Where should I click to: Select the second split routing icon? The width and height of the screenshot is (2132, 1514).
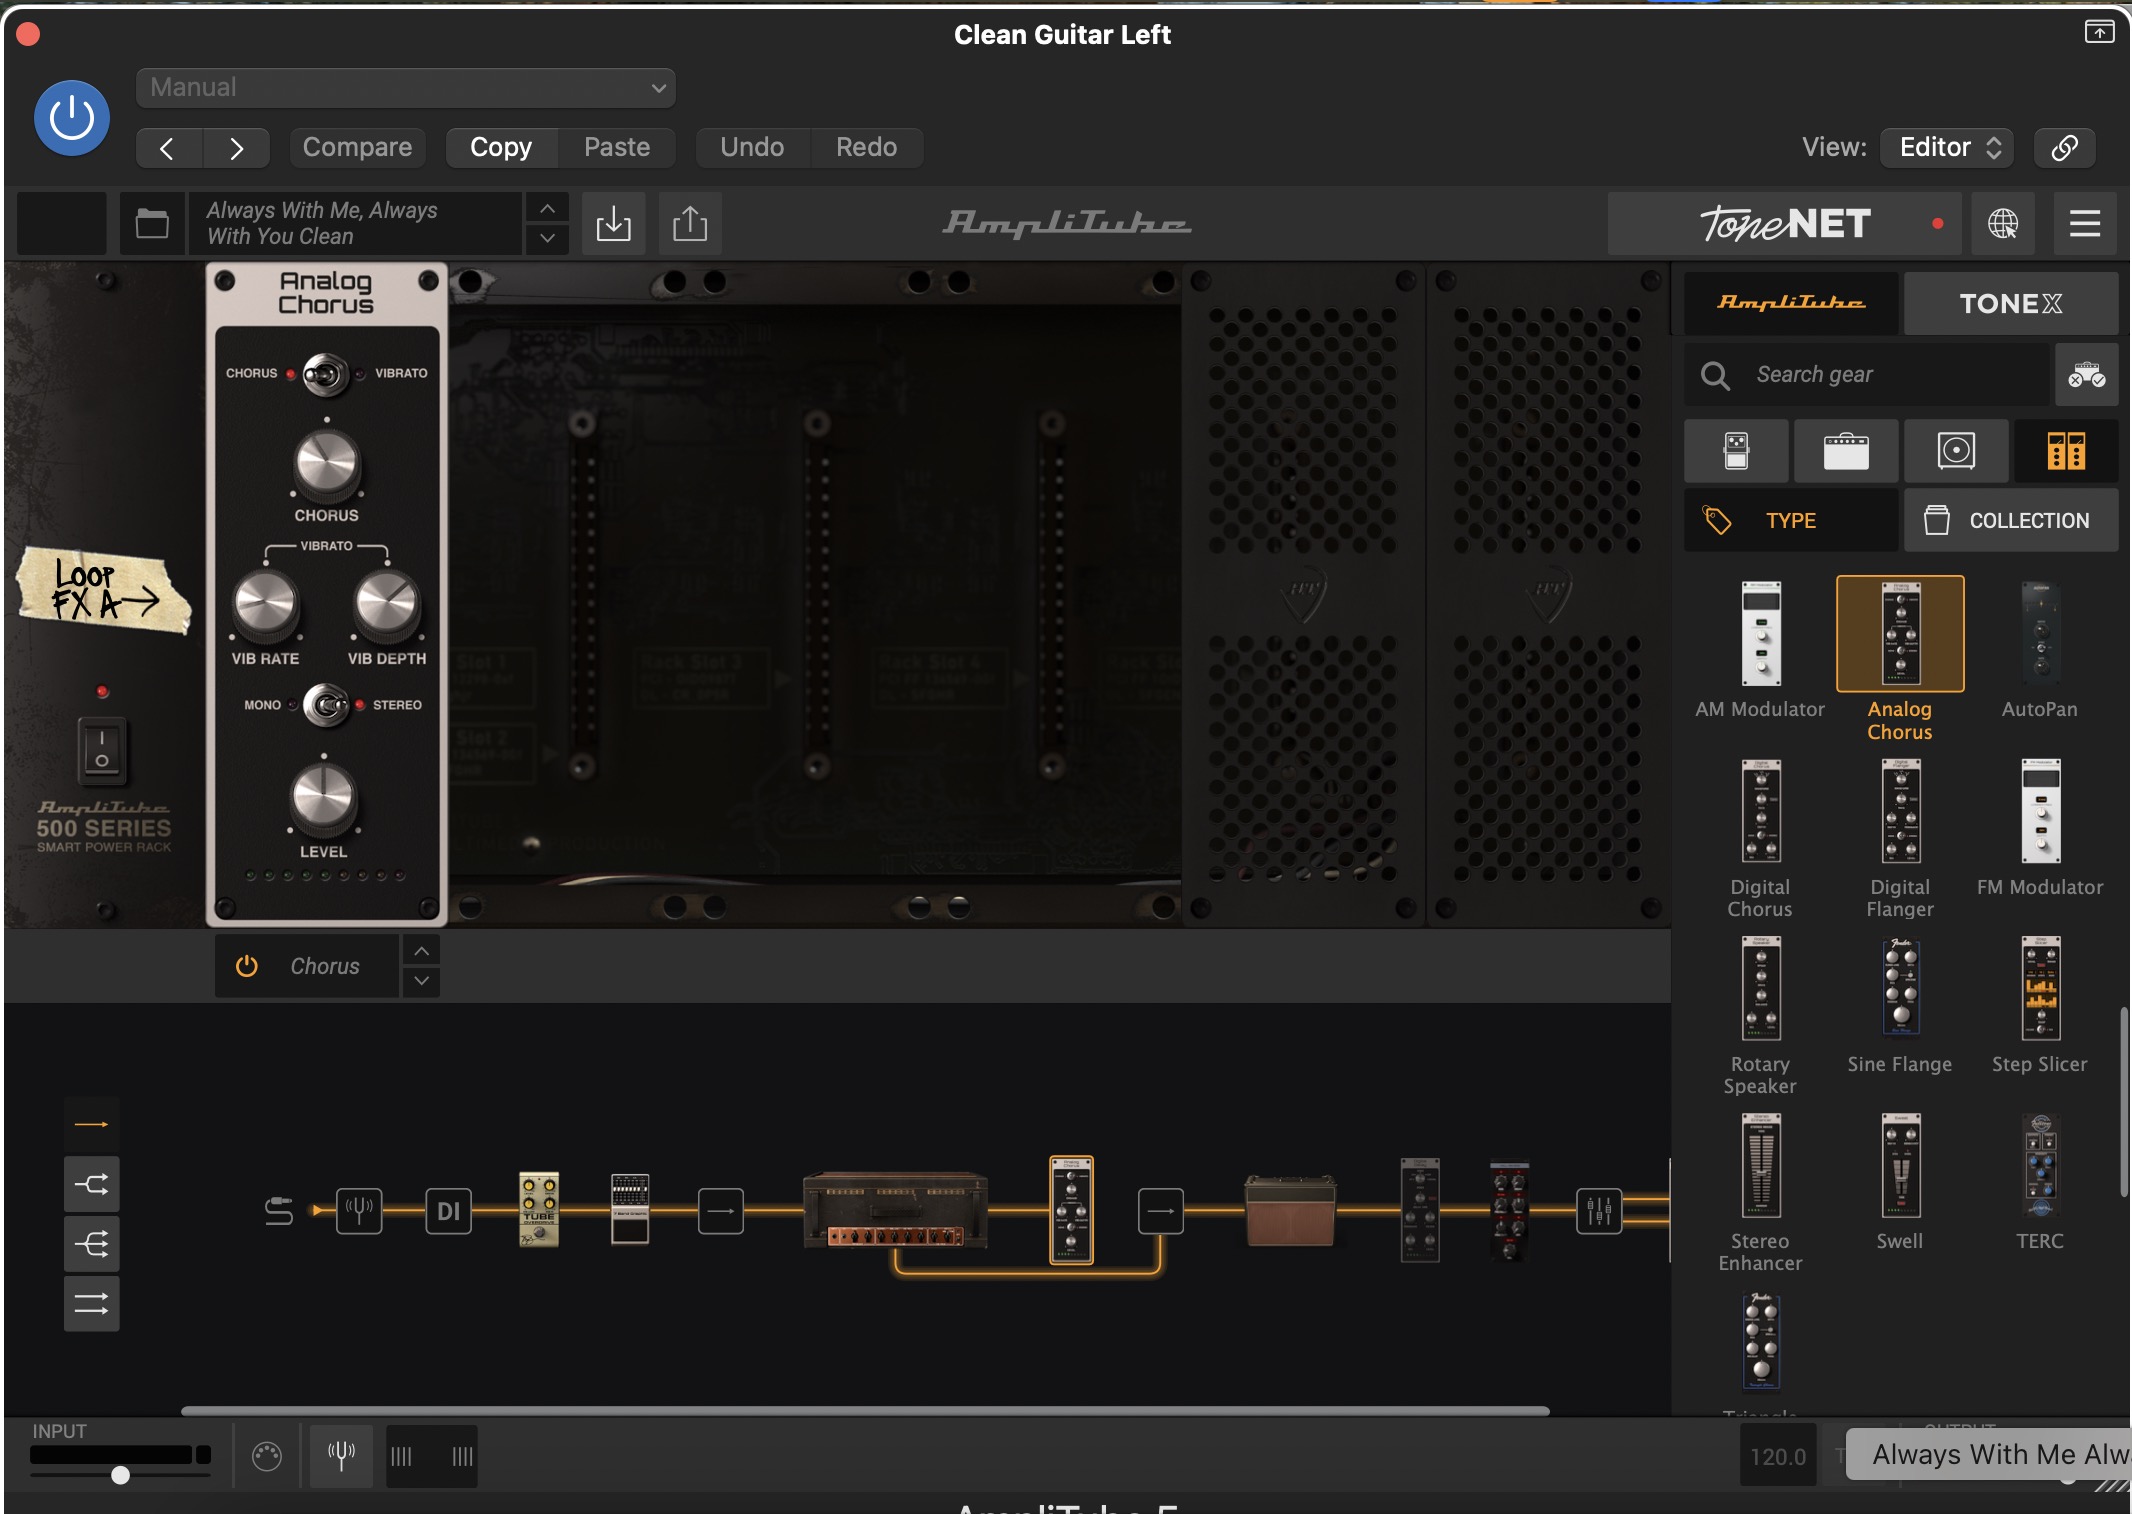[x=91, y=1185]
